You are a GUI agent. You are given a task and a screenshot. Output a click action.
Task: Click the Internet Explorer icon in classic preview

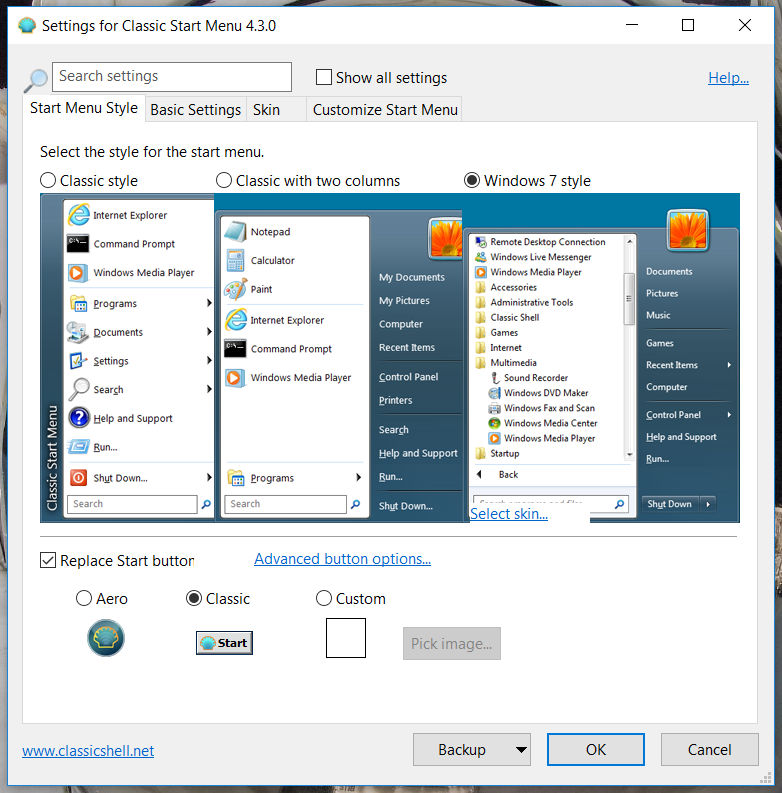(x=78, y=215)
